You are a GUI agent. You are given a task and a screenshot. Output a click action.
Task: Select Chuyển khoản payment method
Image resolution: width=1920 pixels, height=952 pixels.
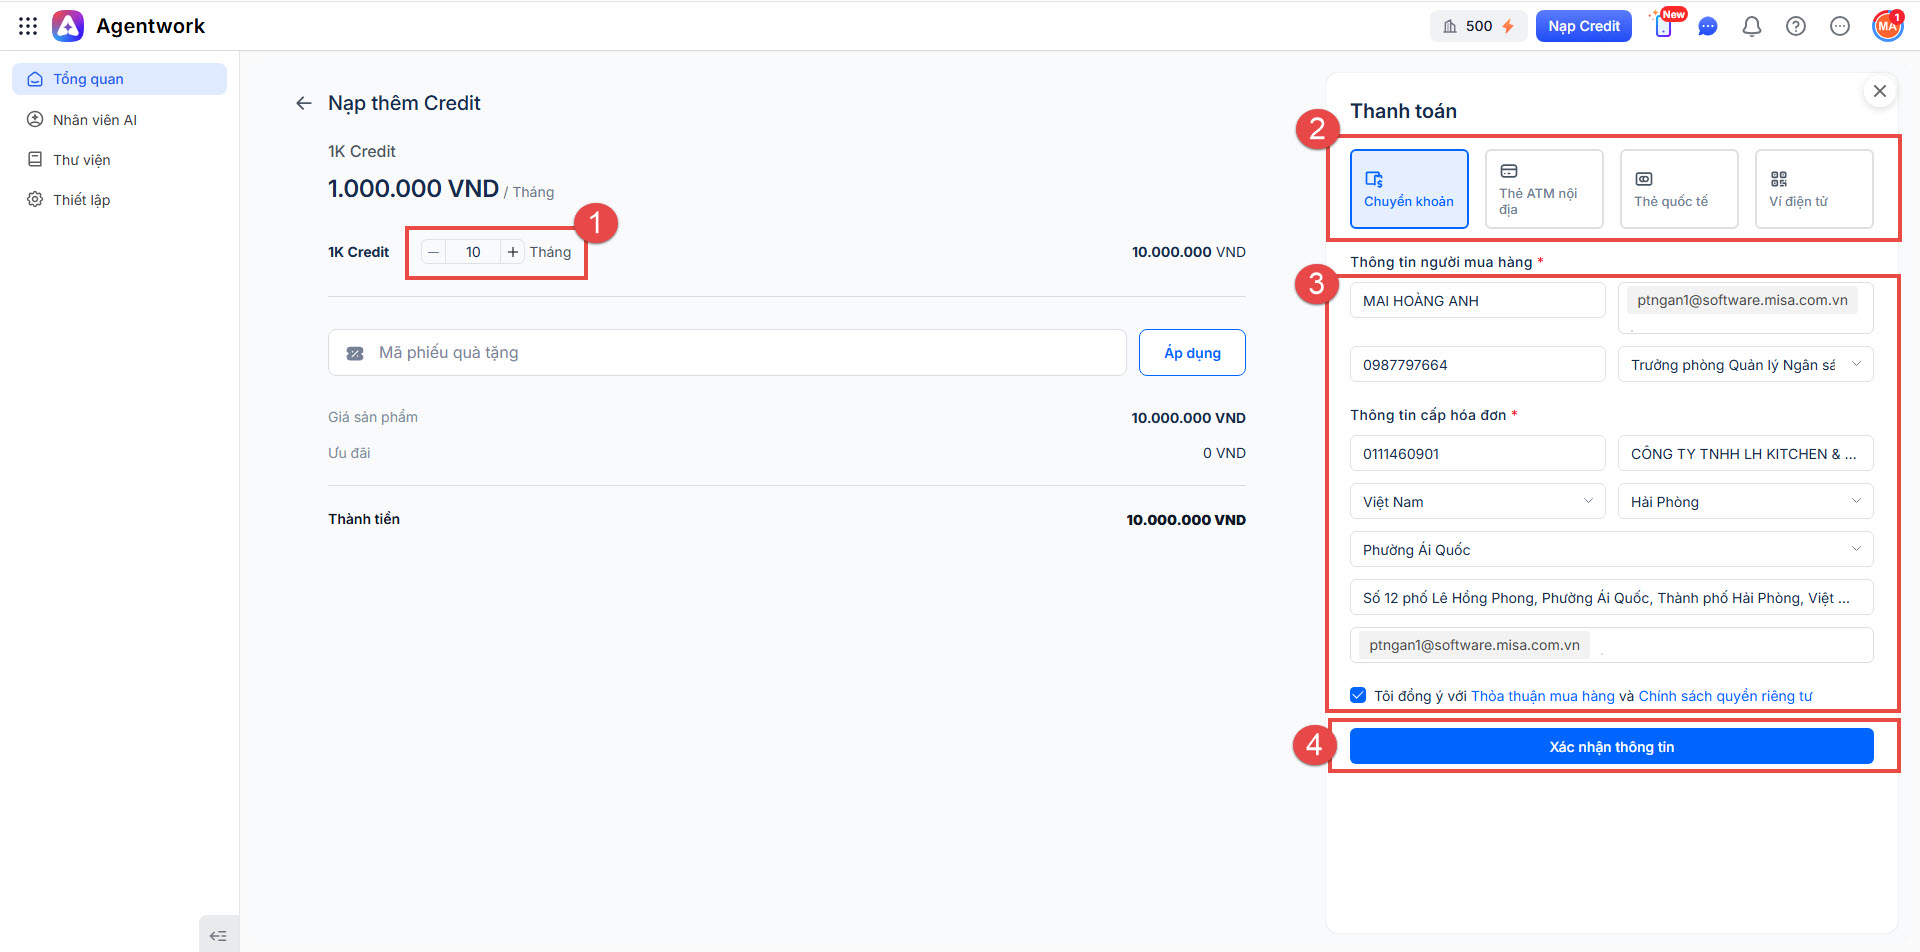point(1408,189)
